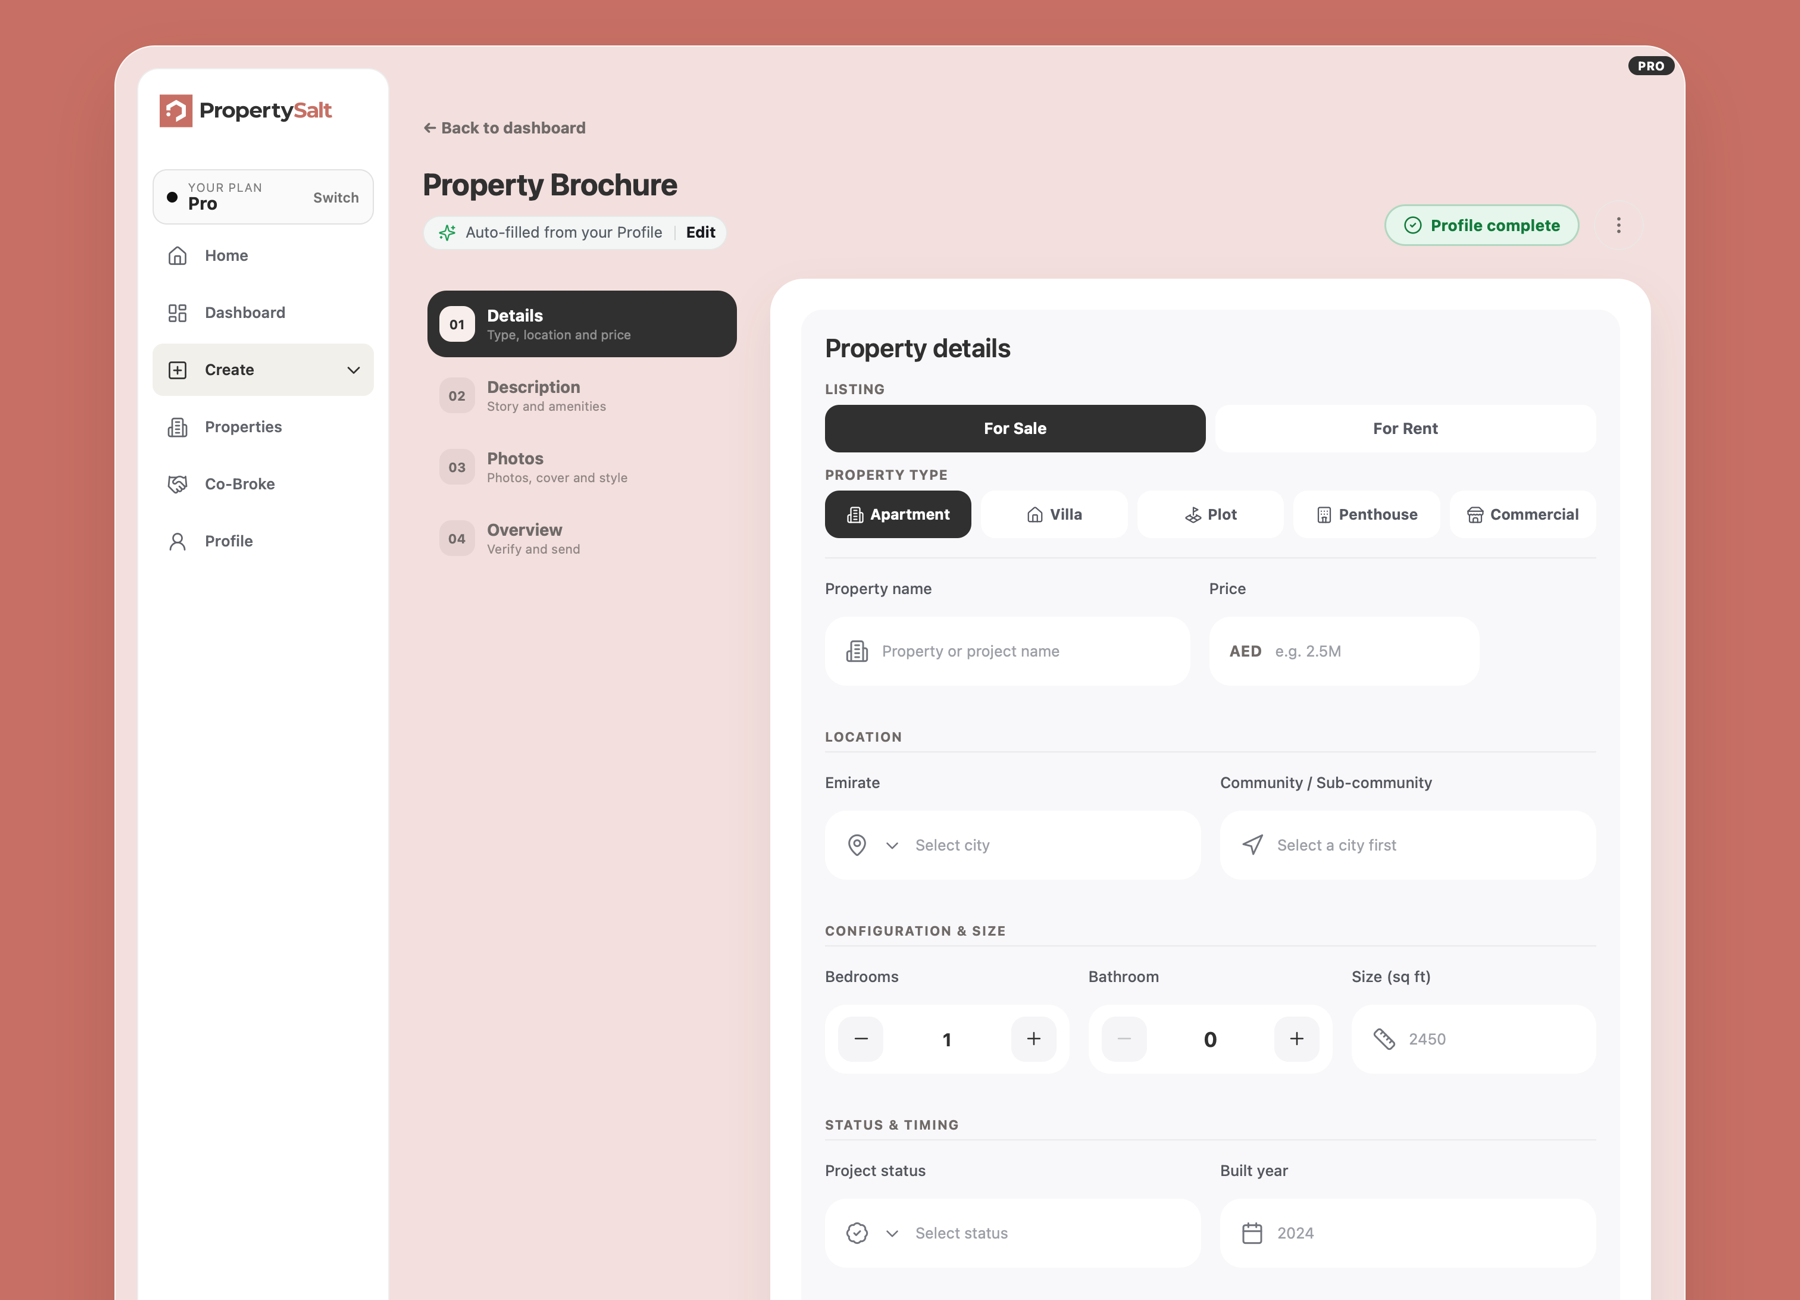Open Co-Broke in the sidebar

[x=263, y=484]
